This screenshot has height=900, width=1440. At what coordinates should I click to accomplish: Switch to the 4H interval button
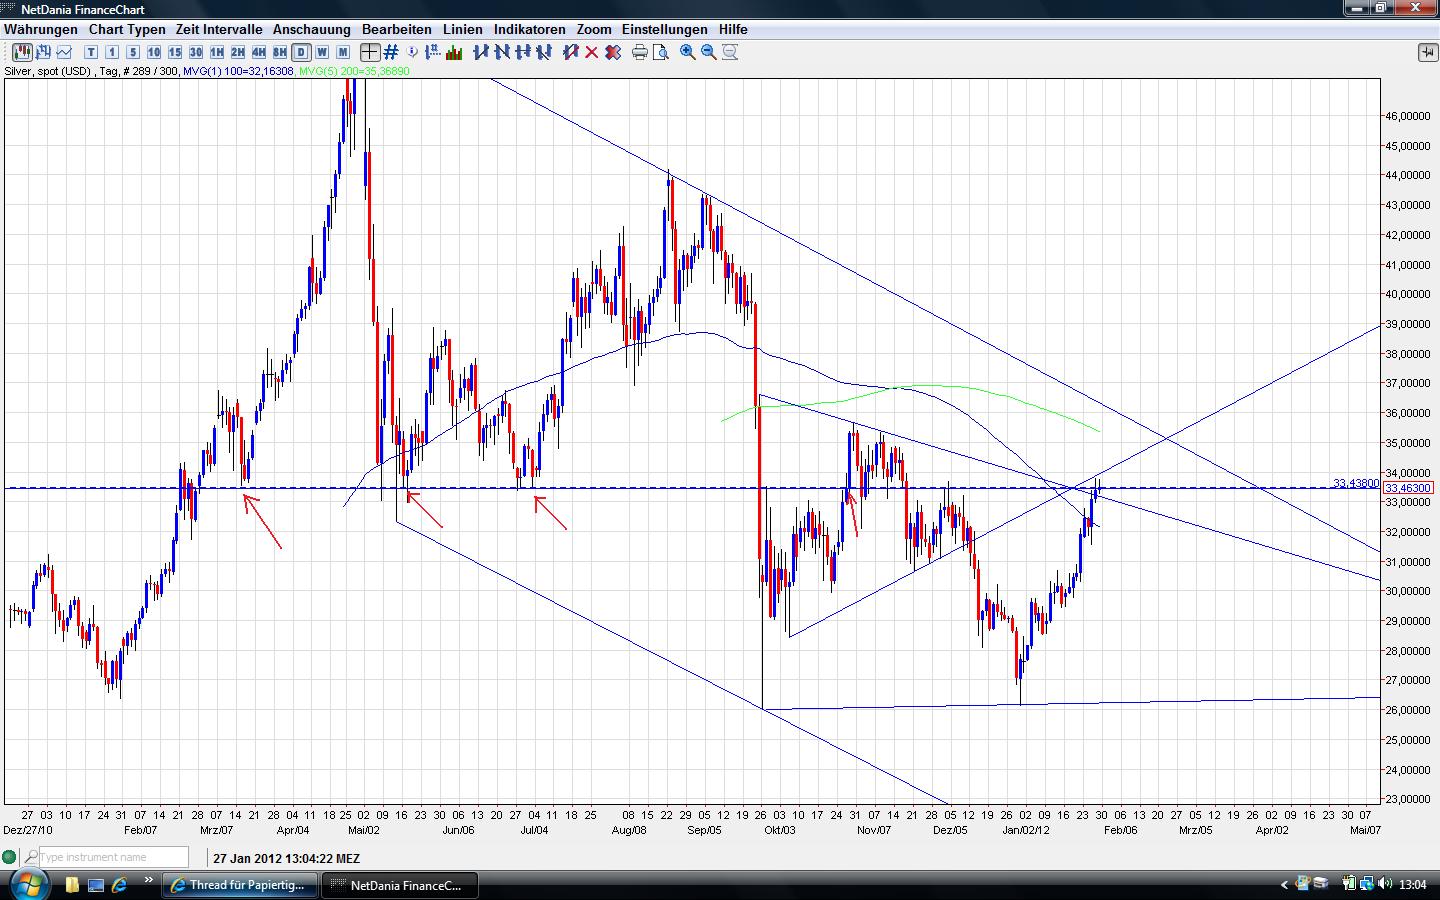pos(259,52)
